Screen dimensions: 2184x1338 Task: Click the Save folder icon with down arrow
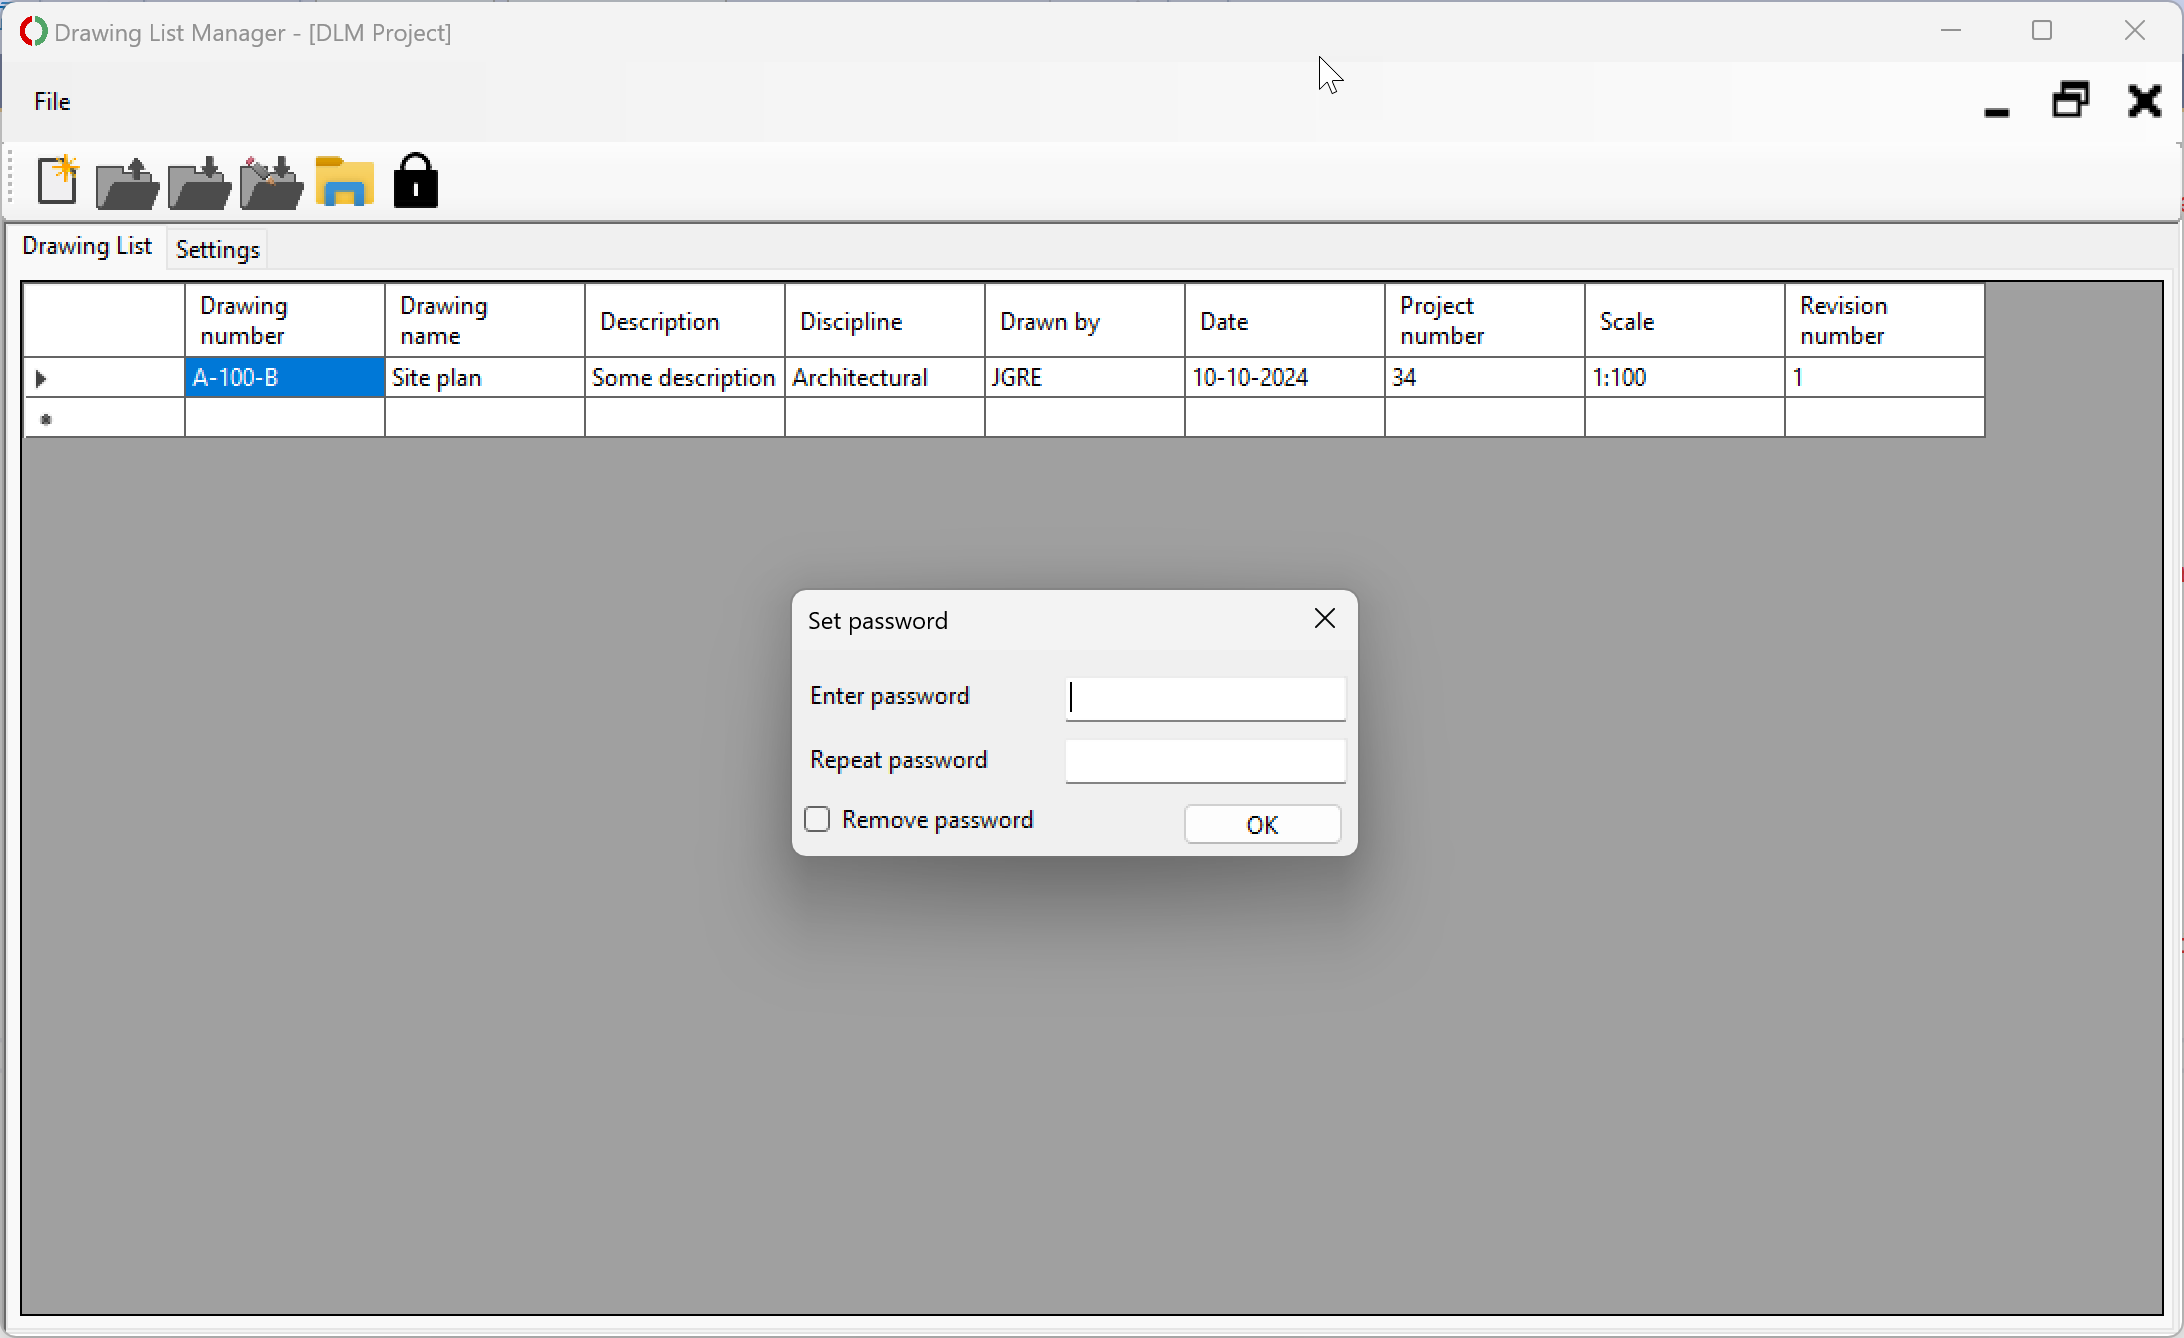[199, 183]
